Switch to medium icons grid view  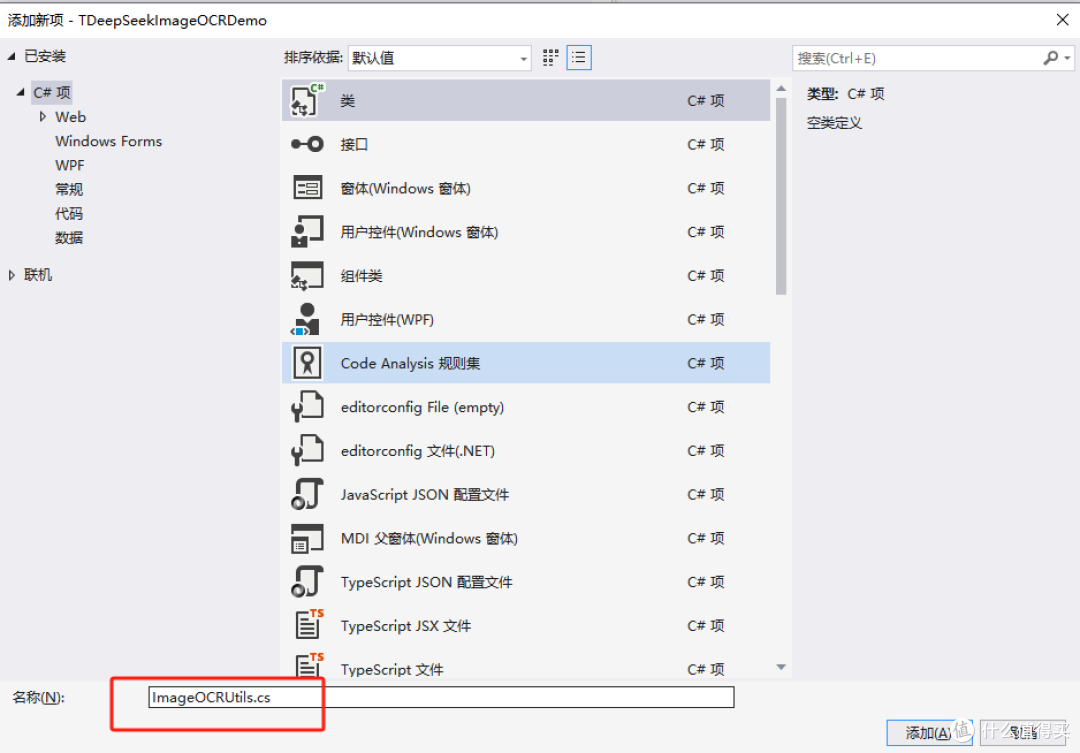(x=550, y=58)
